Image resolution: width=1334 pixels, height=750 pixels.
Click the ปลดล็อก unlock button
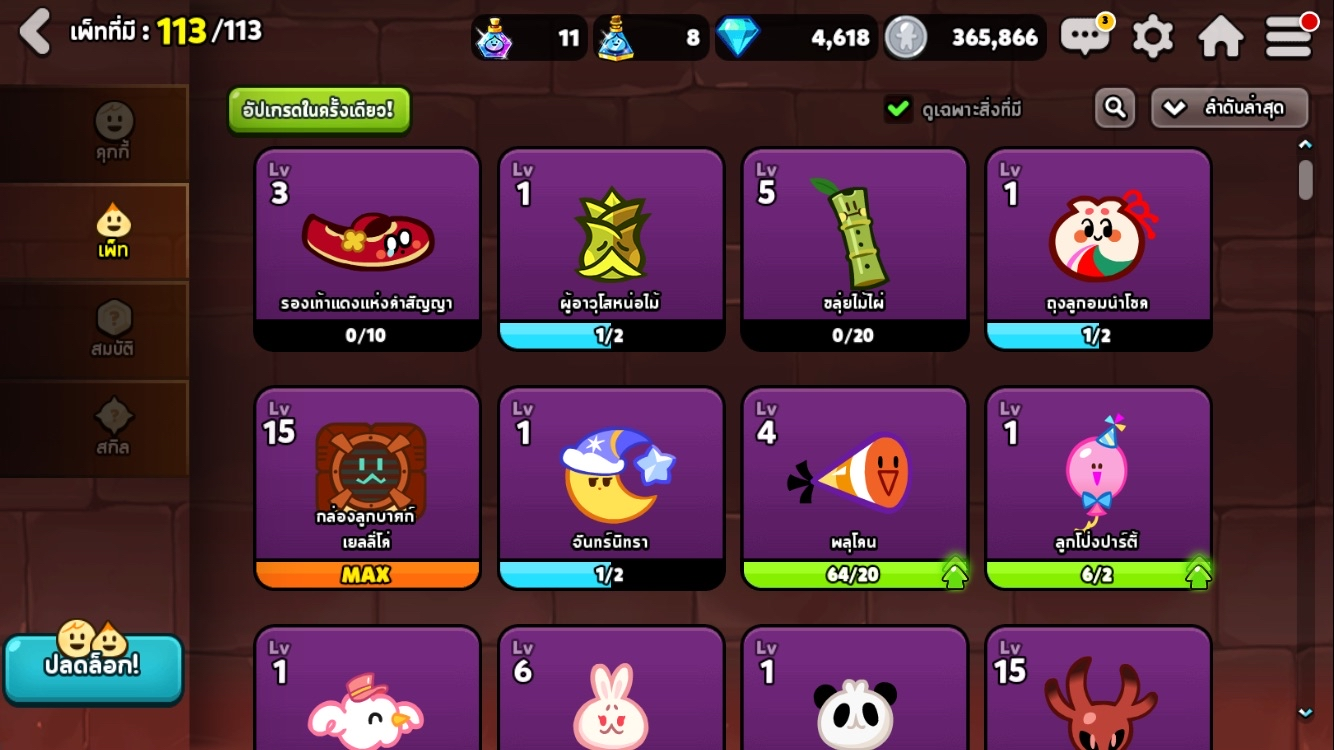[x=93, y=666]
